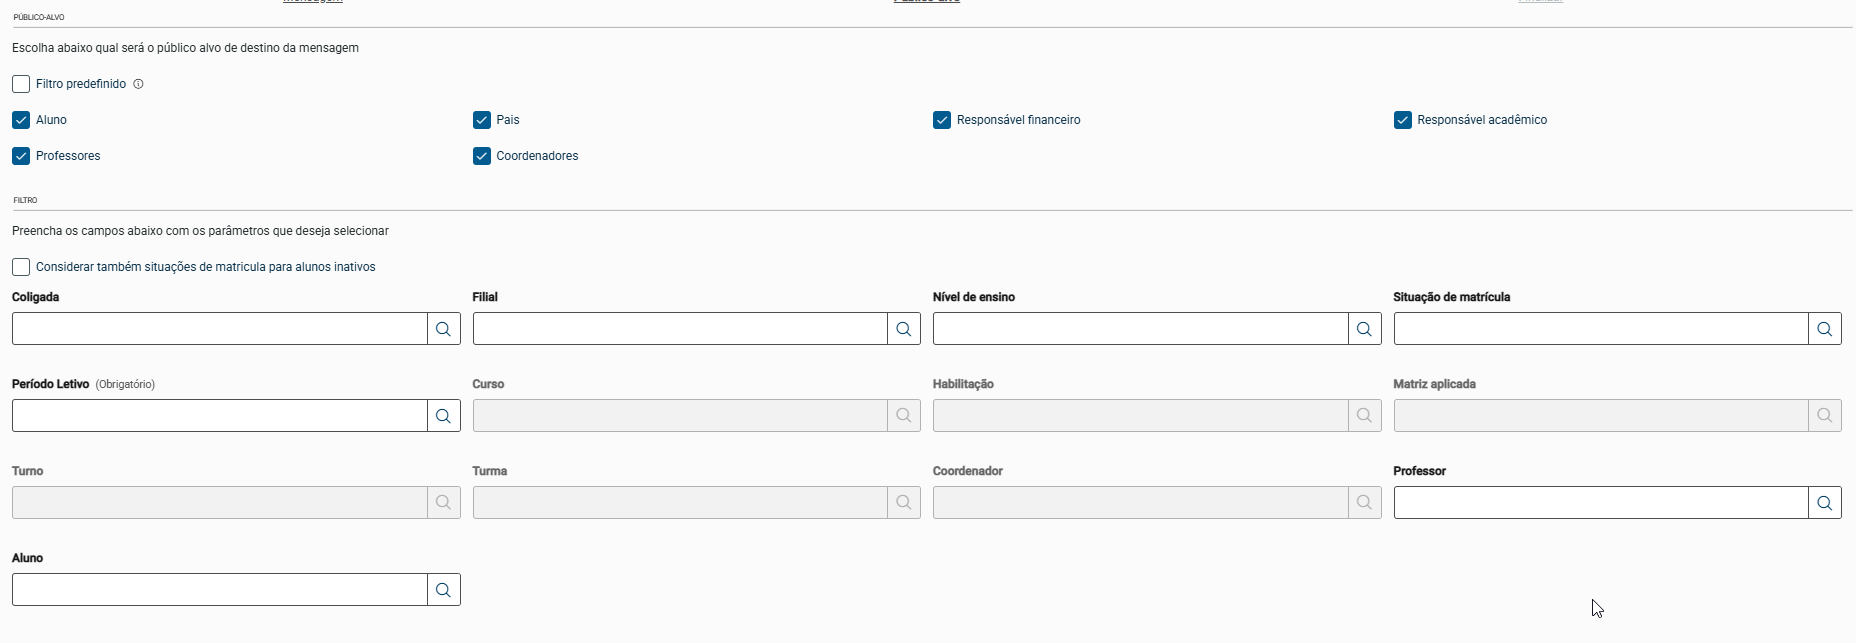Enable considering inactive students' enrollment situations
This screenshot has width=1856, height=643.
(x=21, y=267)
